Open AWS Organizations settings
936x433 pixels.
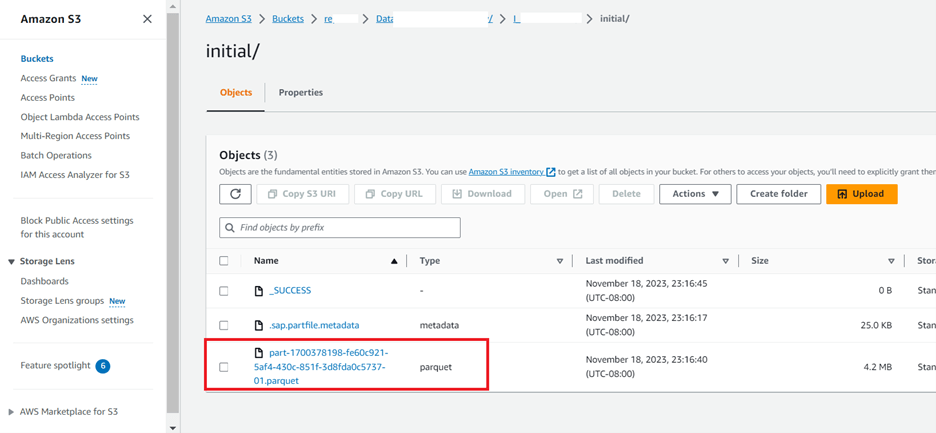tap(77, 320)
